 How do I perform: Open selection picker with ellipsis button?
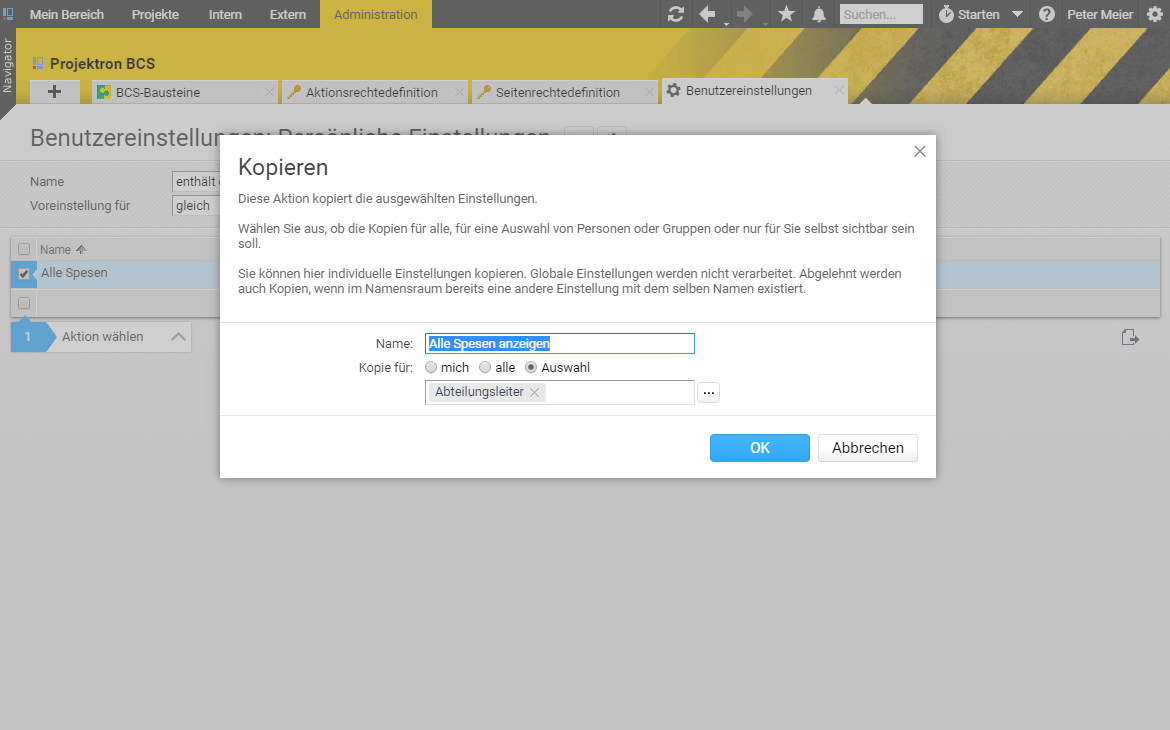coord(708,393)
